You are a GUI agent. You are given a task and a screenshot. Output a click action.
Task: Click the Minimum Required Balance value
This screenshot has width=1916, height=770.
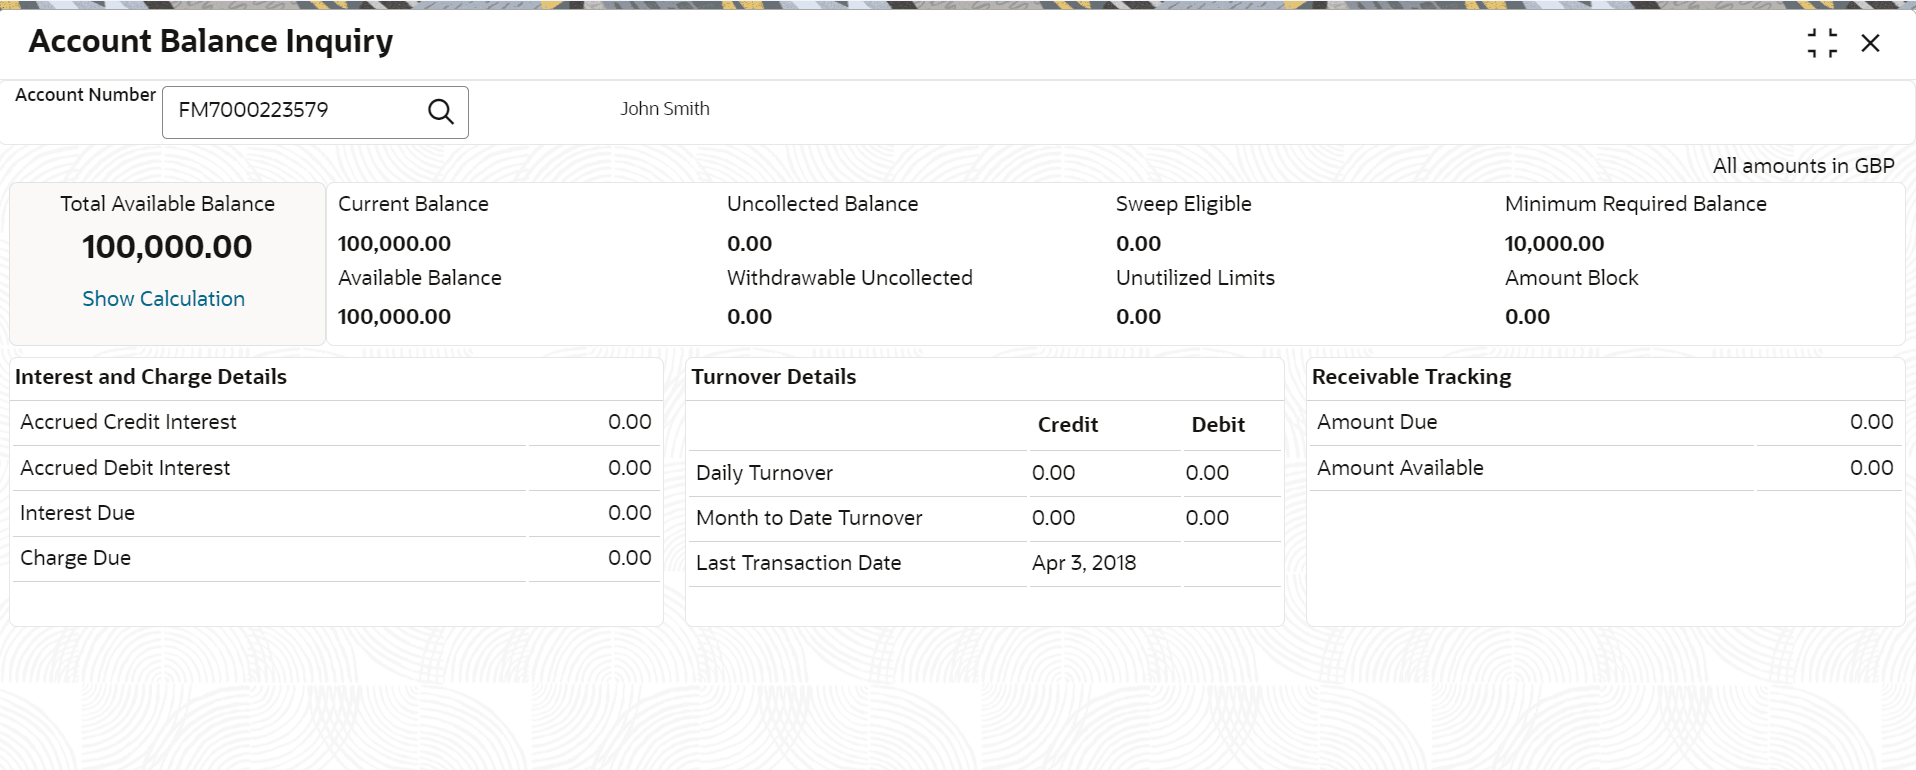[x=1554, y=244]
